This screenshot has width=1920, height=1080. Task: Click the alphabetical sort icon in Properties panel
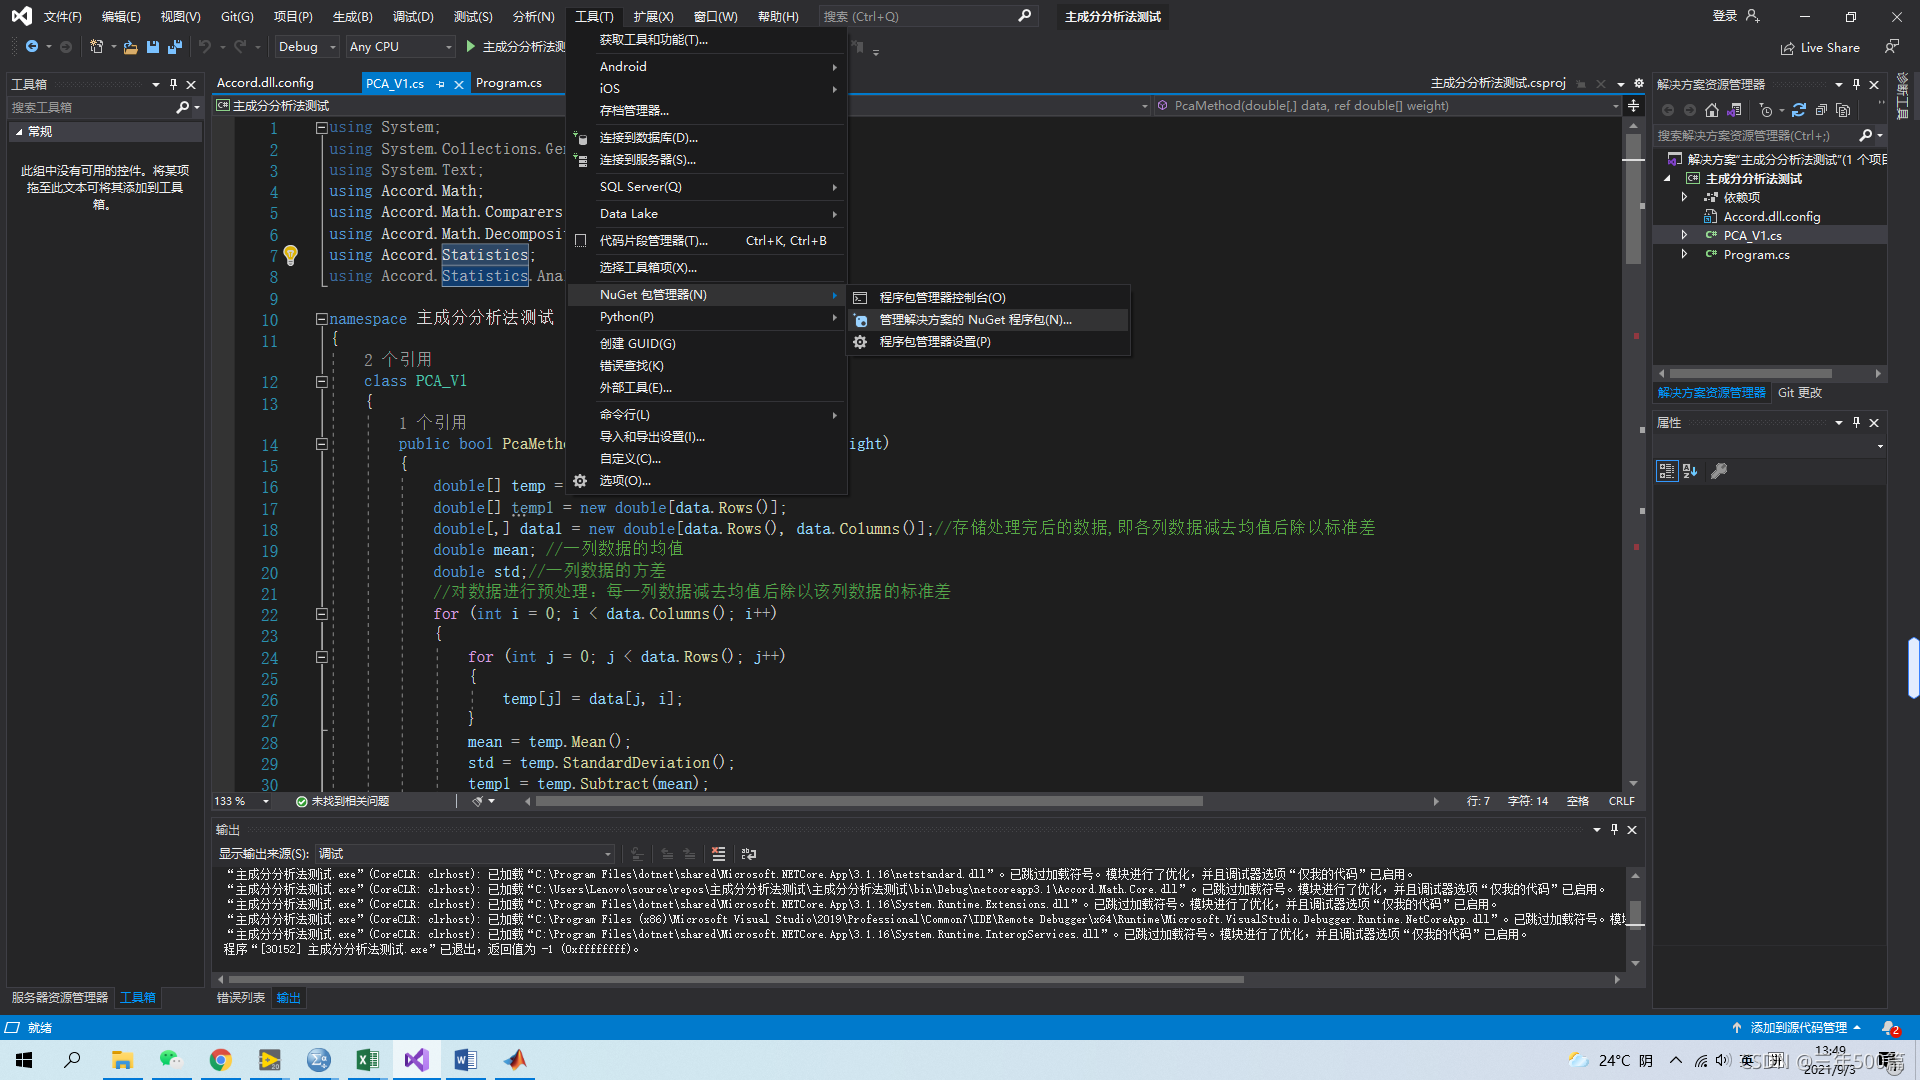pyautogui.click(x=1690, y=471)
